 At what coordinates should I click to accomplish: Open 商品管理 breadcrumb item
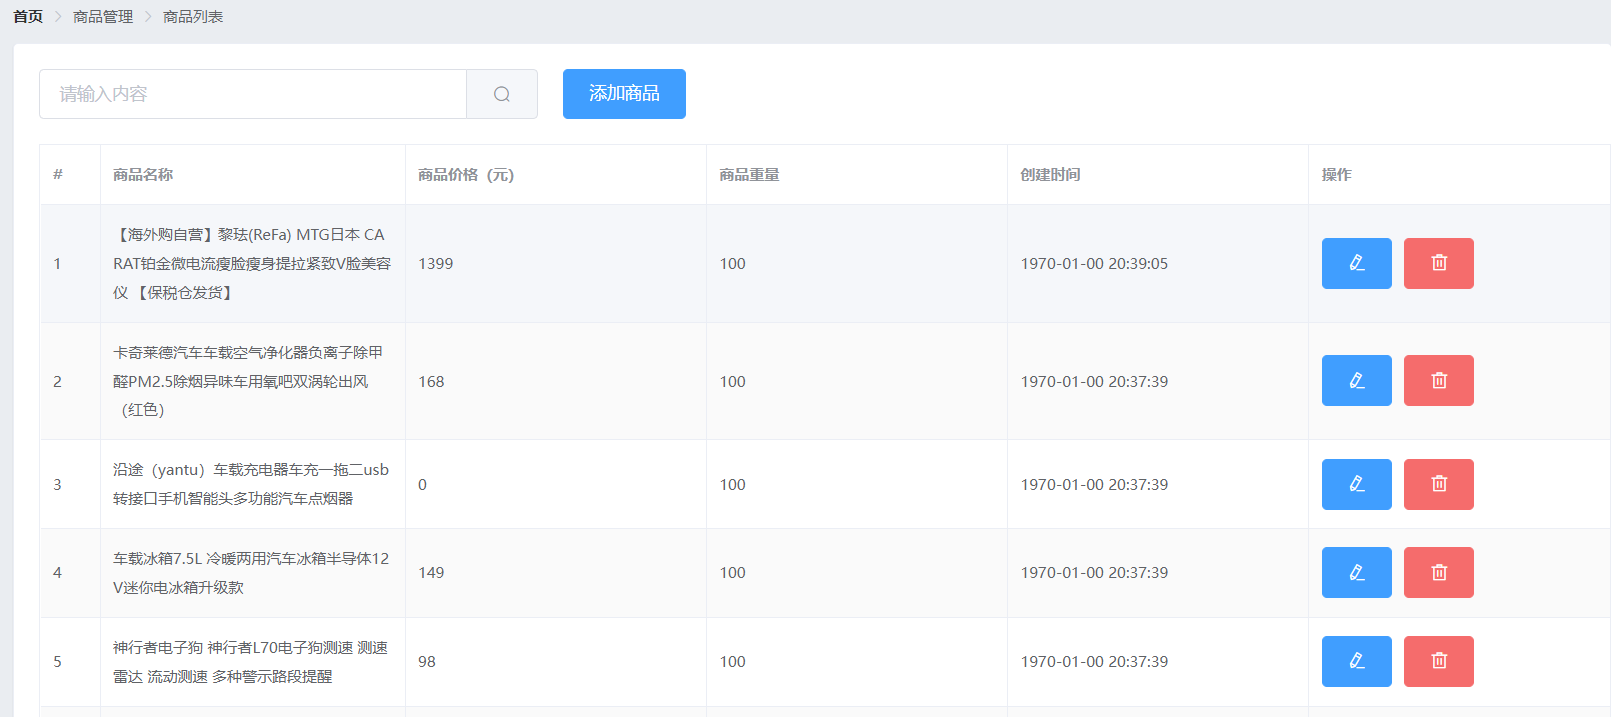click(x=103, y=17)
